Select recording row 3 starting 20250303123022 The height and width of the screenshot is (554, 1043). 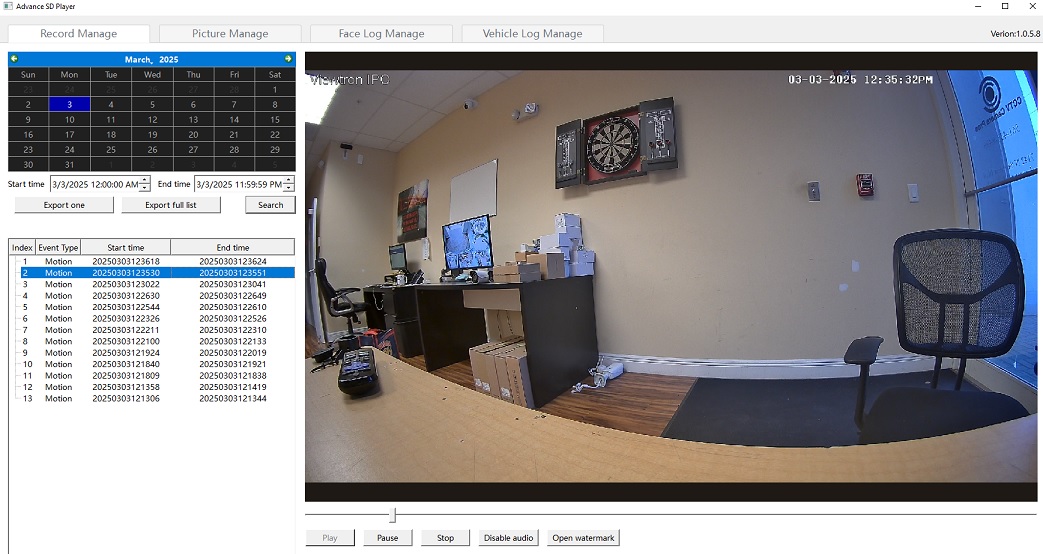[x=152, y=284]
